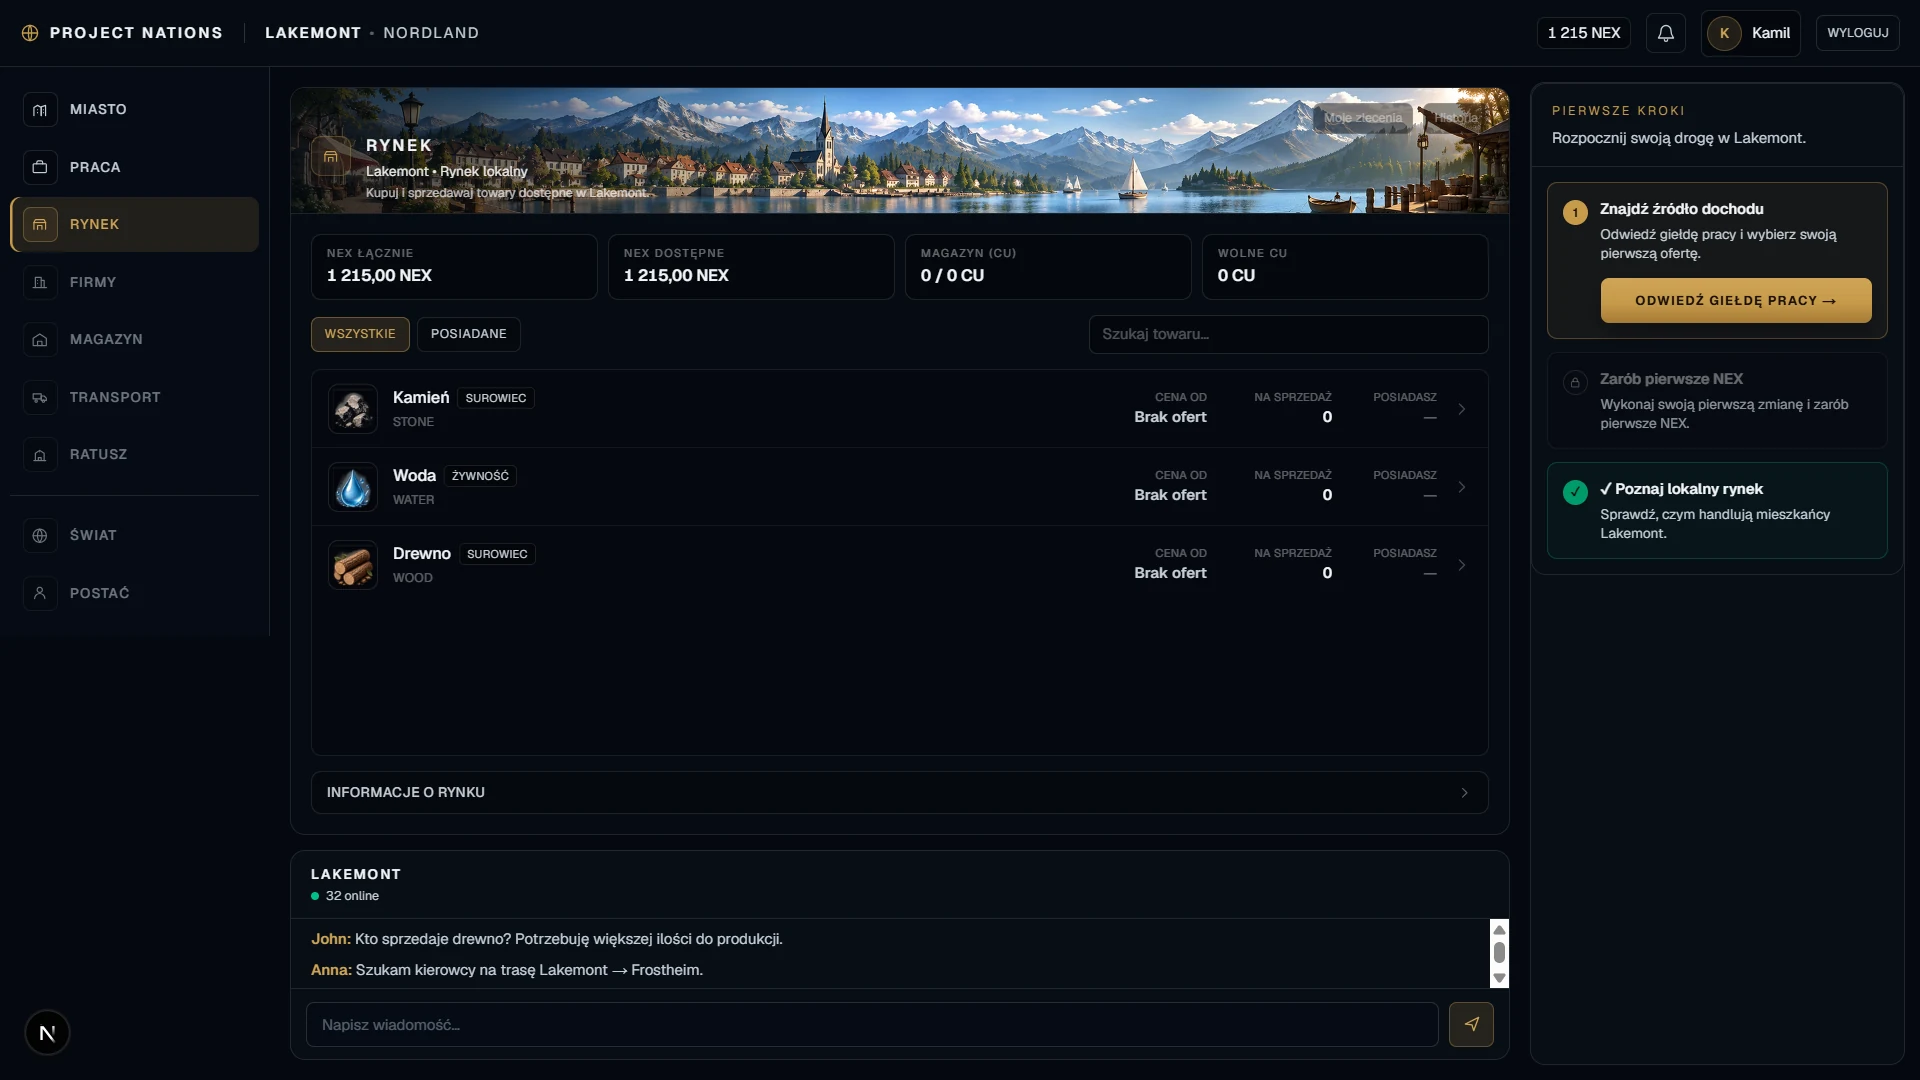Toggle the Poznaj lokalny rynek checkmark
Viewport: 1920px width, 1080px height.
click(1575, 492)
